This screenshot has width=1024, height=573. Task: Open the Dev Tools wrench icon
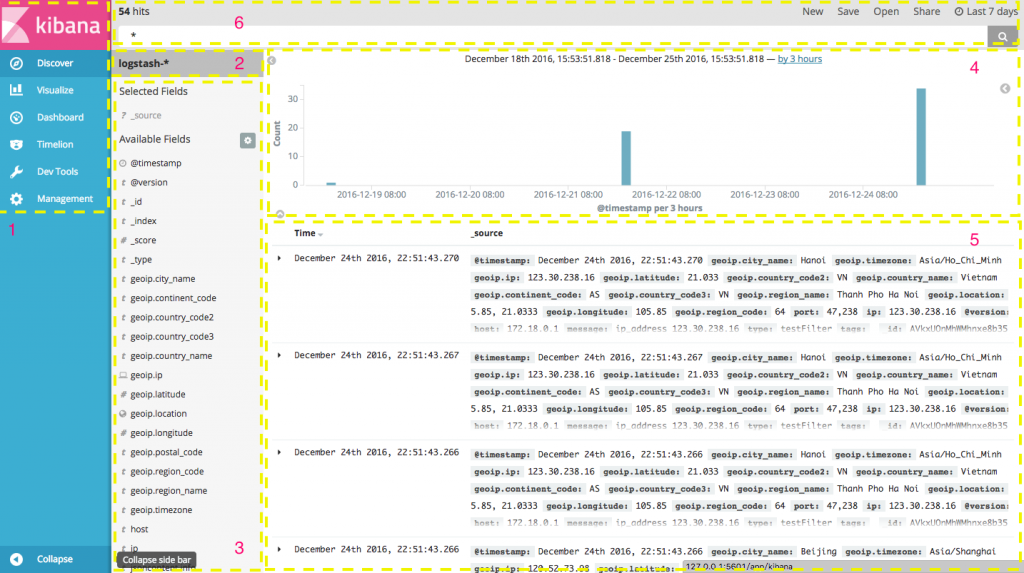pos(16,172)
